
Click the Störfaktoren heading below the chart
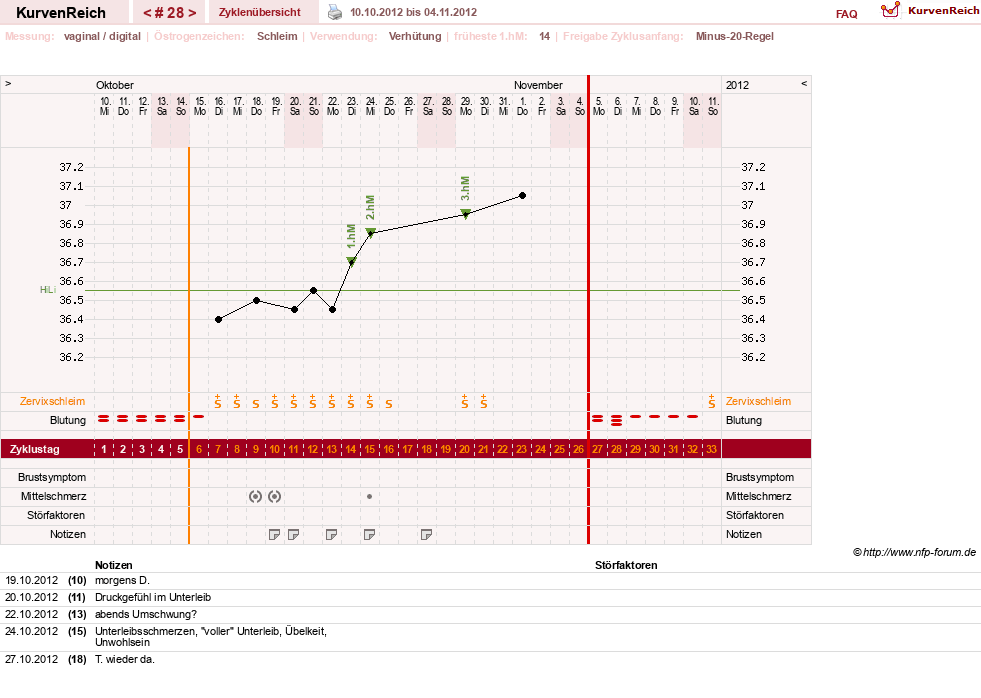point(626,565)
